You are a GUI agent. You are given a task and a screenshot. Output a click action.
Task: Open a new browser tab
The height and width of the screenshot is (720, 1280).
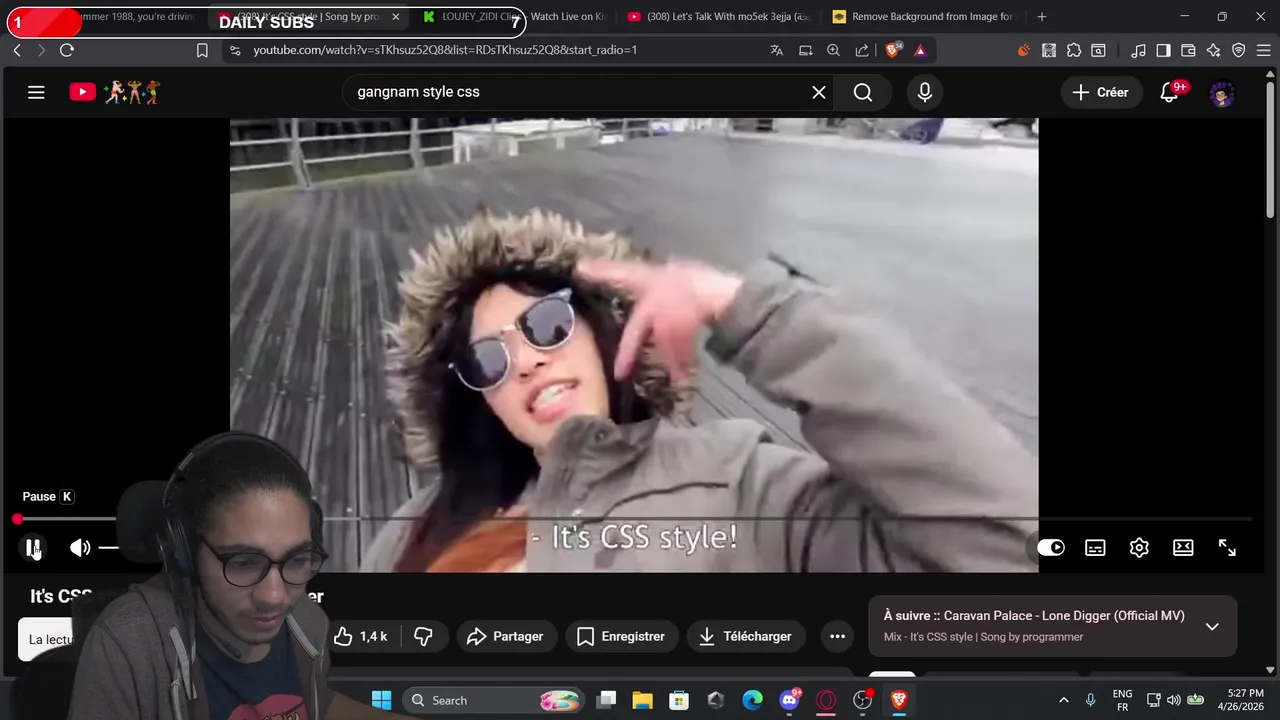tap(1042, 17)
